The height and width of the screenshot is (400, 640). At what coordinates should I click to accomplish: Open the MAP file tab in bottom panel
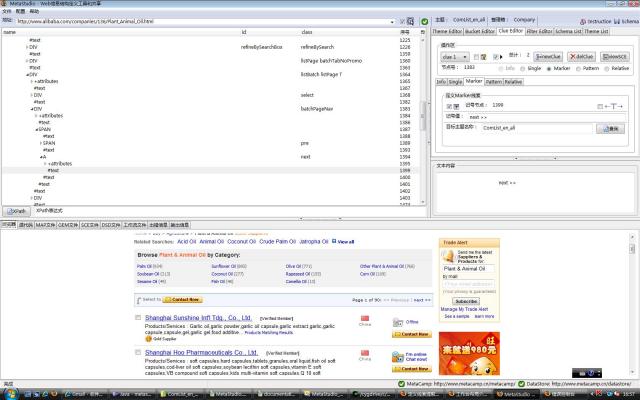pyautogui.click(x=45, y=225)
